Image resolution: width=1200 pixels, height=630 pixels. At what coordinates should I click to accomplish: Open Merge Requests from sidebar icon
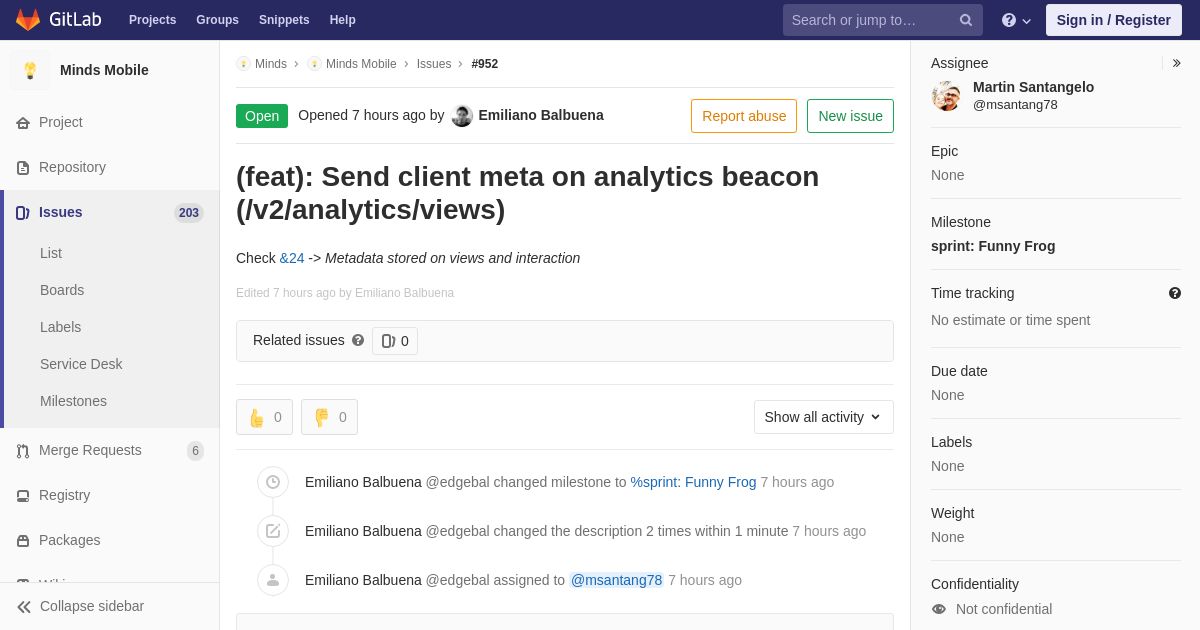pos(23,451)
